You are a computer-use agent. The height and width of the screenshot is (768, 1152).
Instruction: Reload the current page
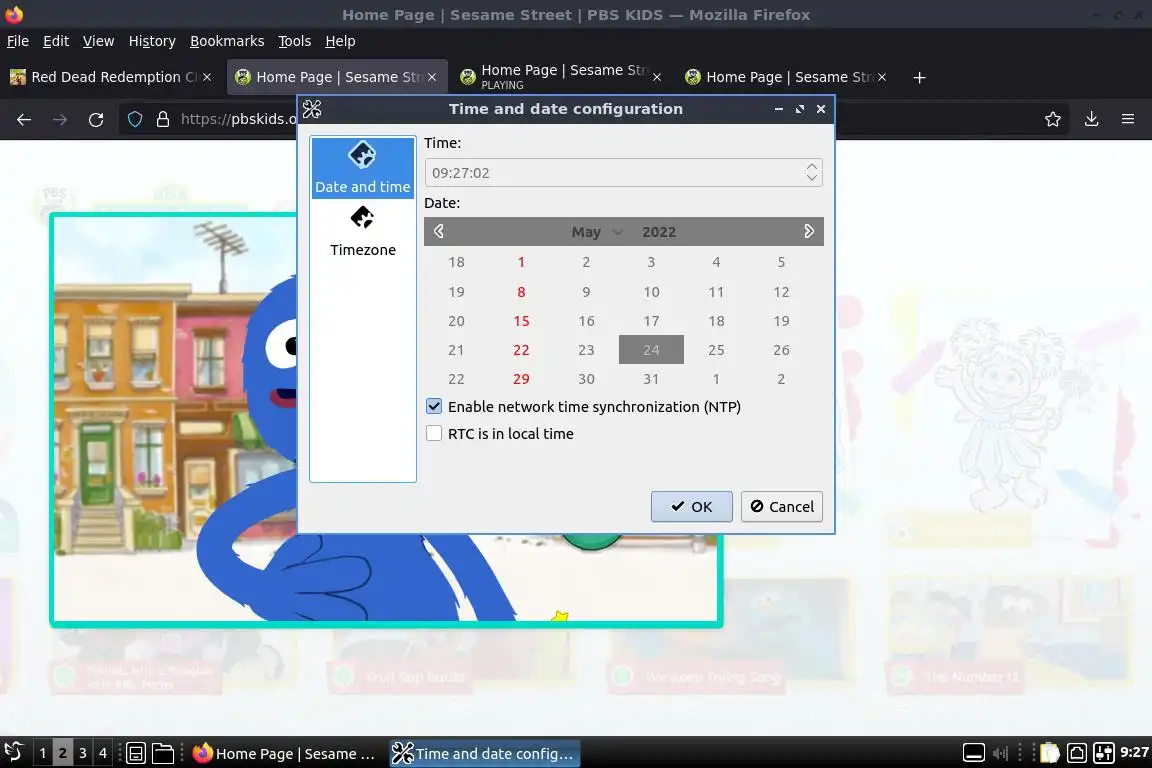pos(96,119)
